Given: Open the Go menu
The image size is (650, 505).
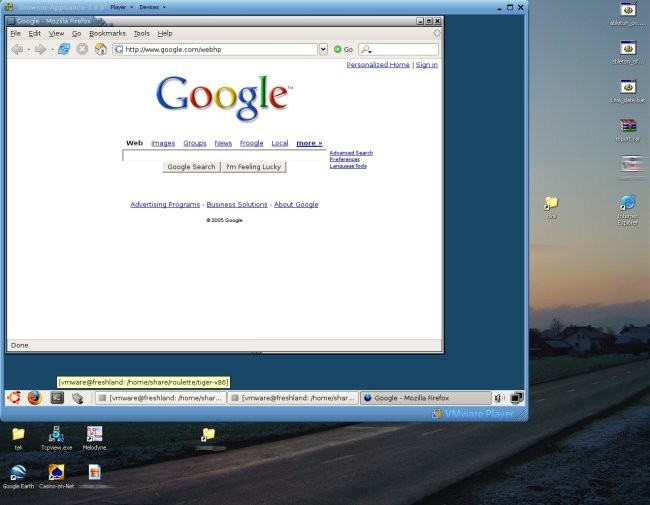Looking at the screenshot, I should tap(76, 33).
